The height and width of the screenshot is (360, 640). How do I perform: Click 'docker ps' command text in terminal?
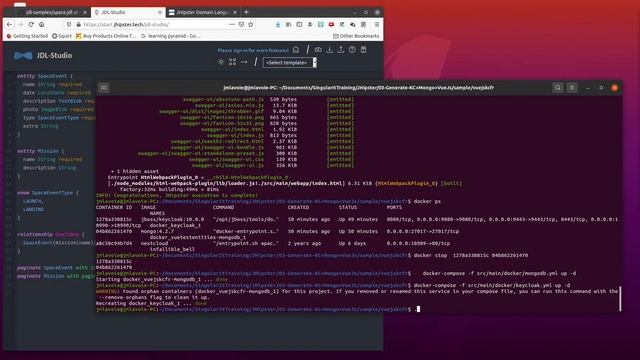[x=427, y=201]
